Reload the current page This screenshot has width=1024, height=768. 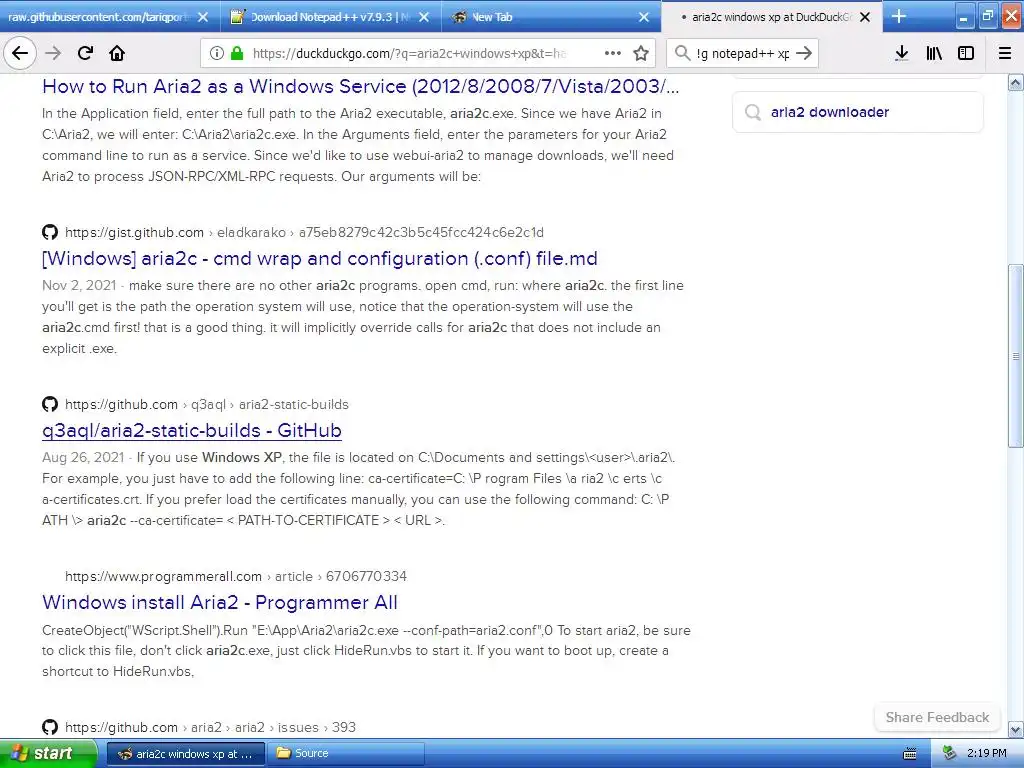click(85, 53)
